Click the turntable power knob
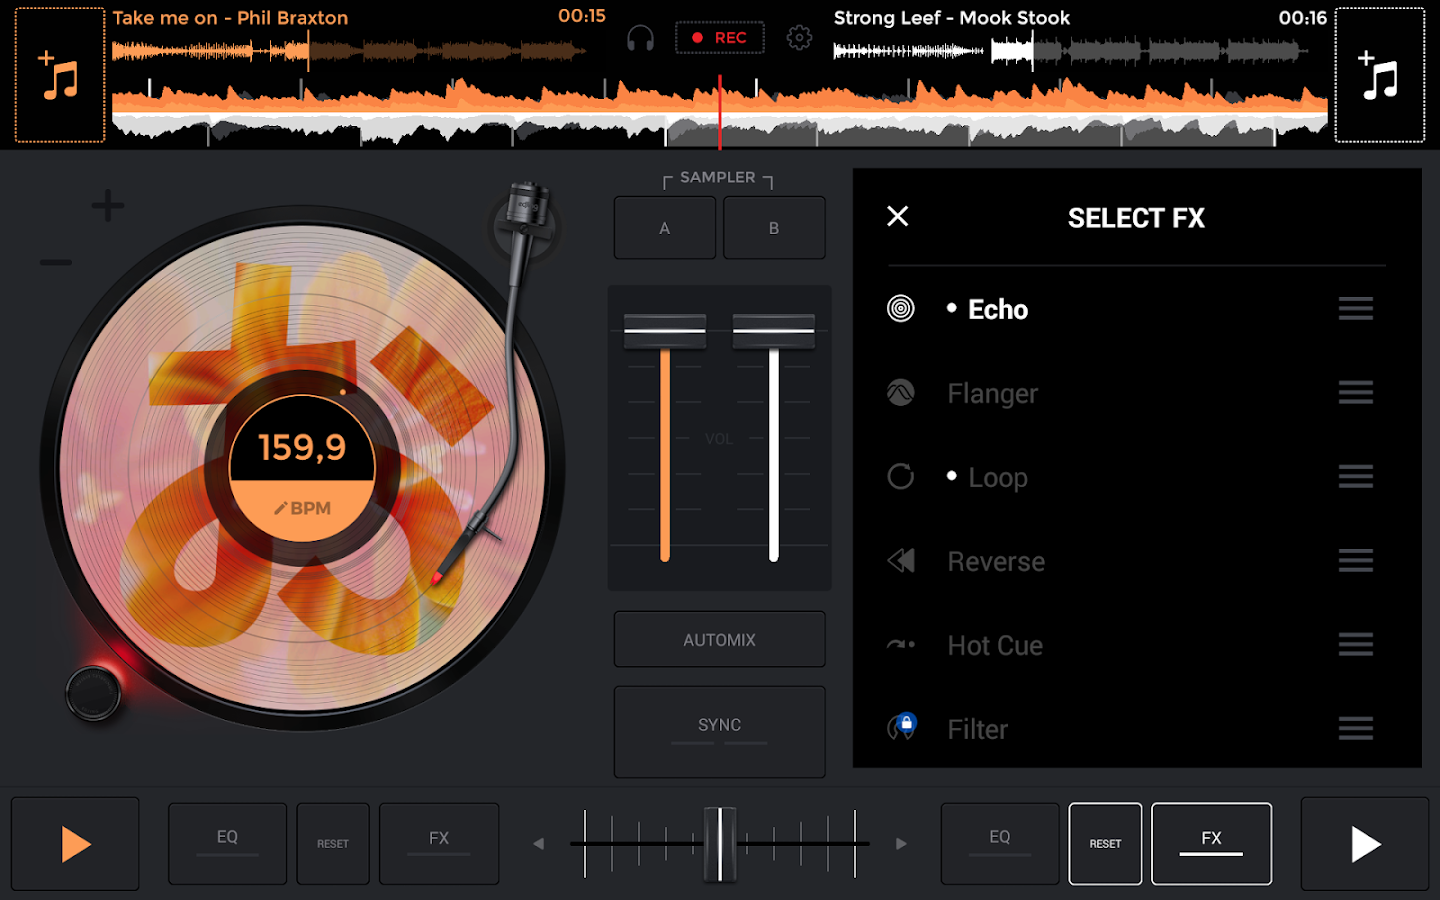1440x900 pixels. tap(93, 692)
